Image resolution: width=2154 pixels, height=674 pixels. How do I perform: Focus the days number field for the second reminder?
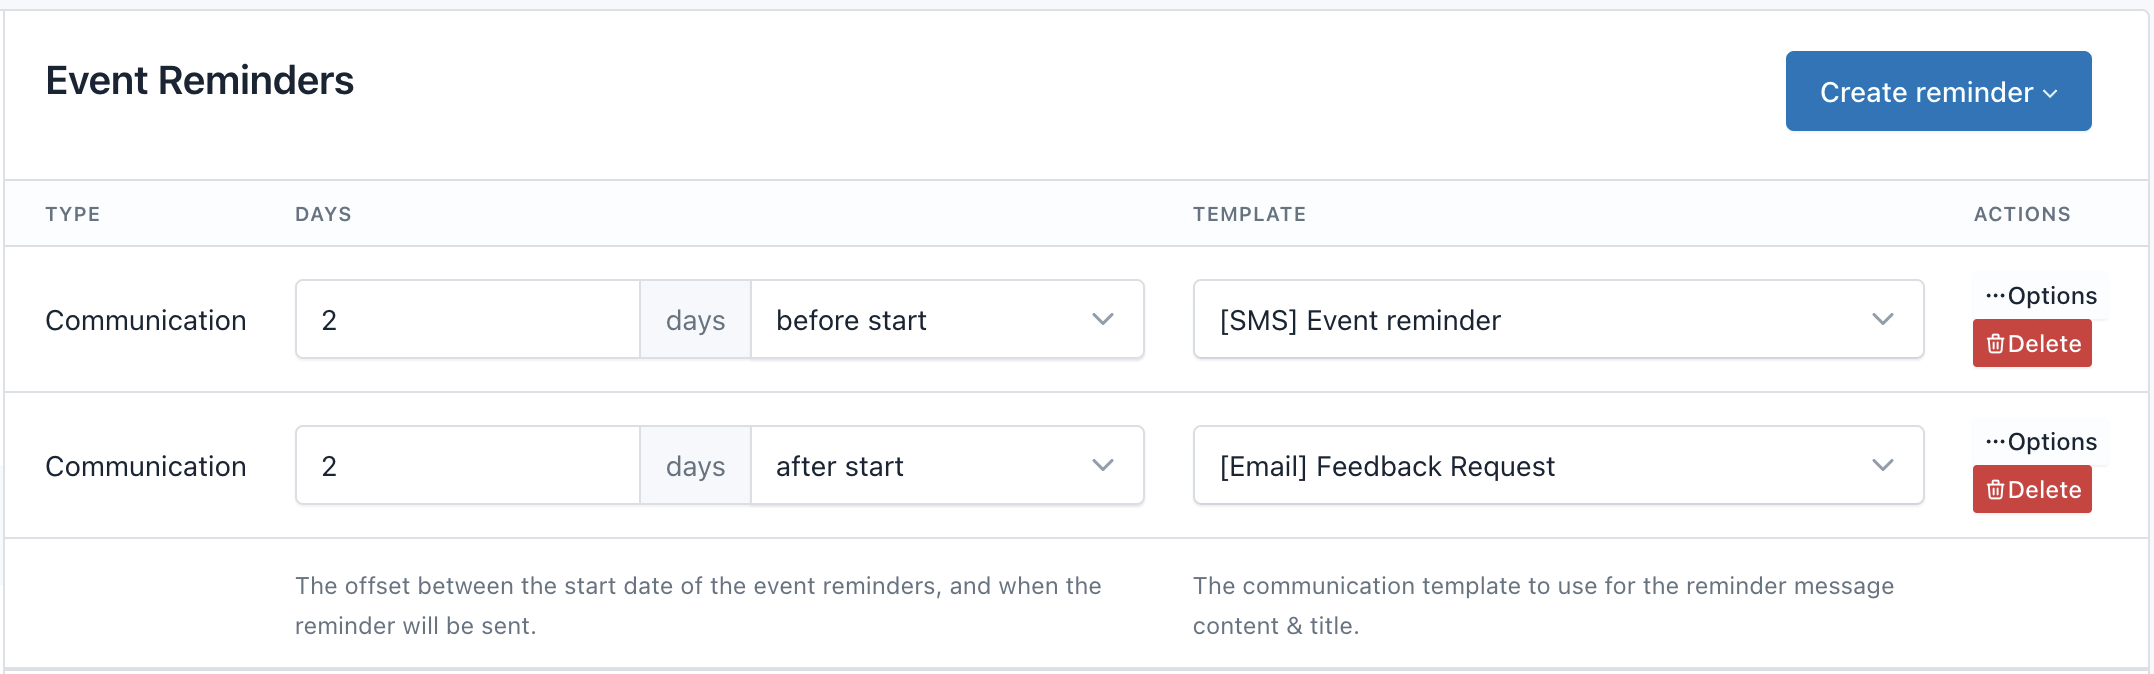coord(467,465)
